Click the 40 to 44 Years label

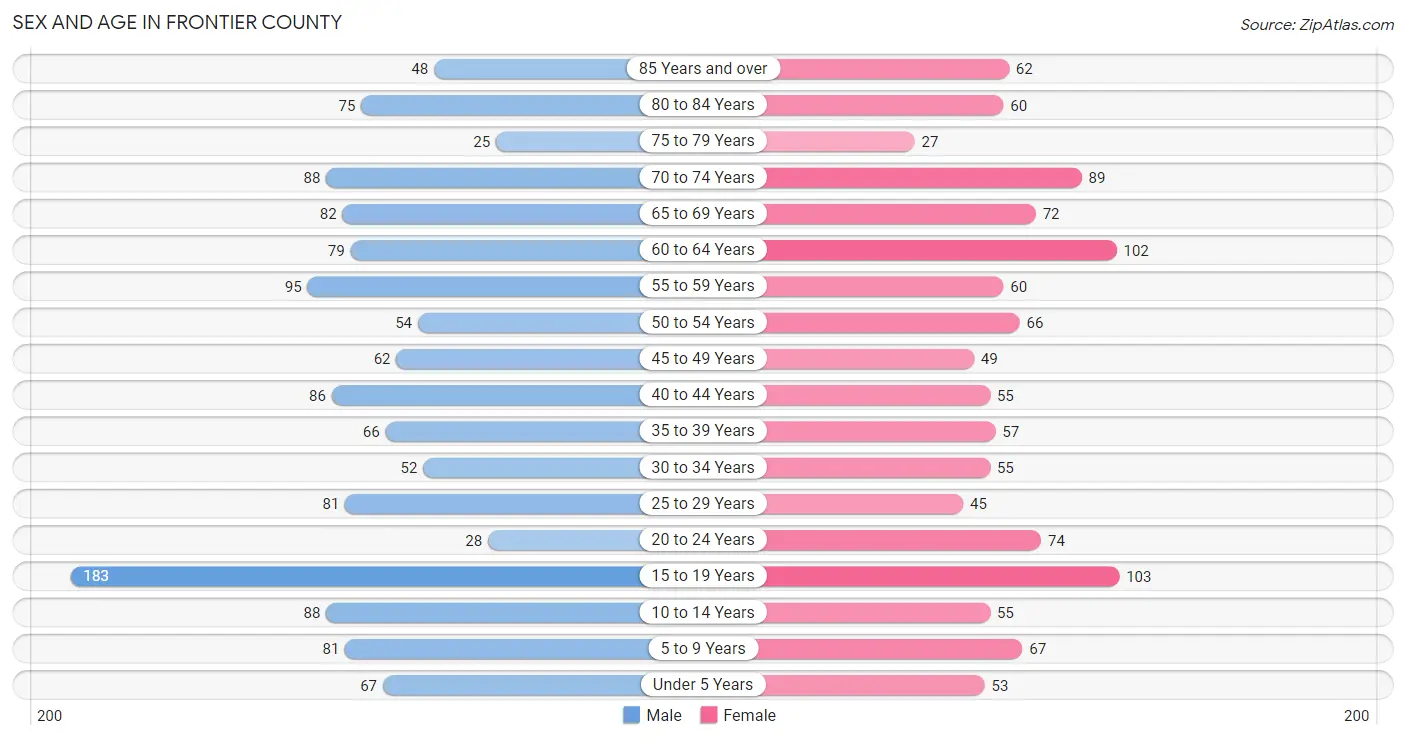[703, 395]
